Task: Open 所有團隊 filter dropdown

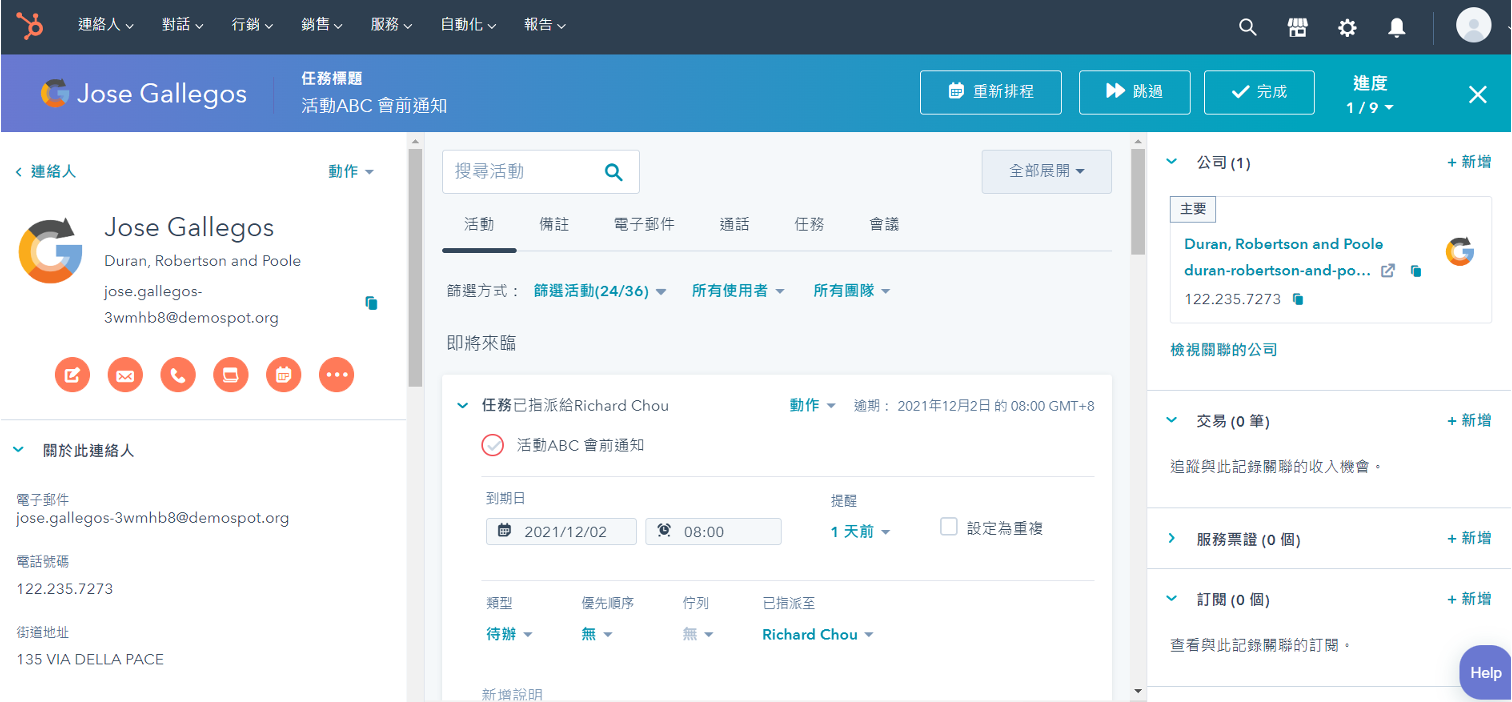Action: [851, 291]
